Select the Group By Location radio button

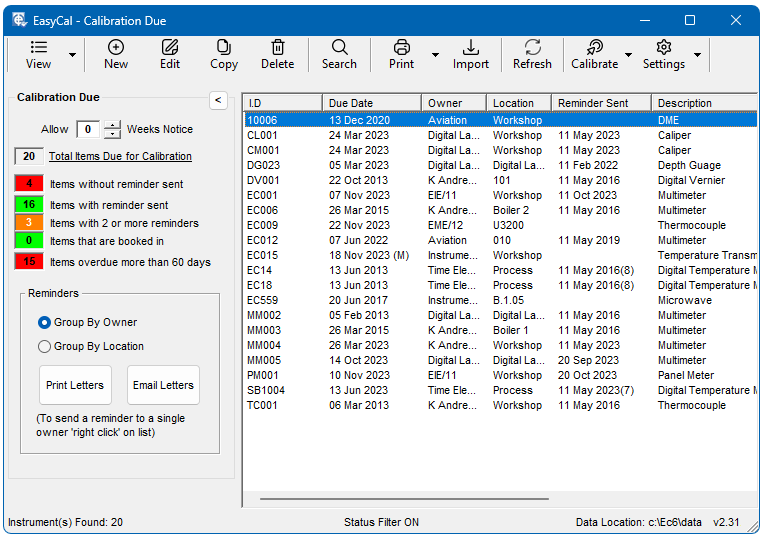(44, 347)
